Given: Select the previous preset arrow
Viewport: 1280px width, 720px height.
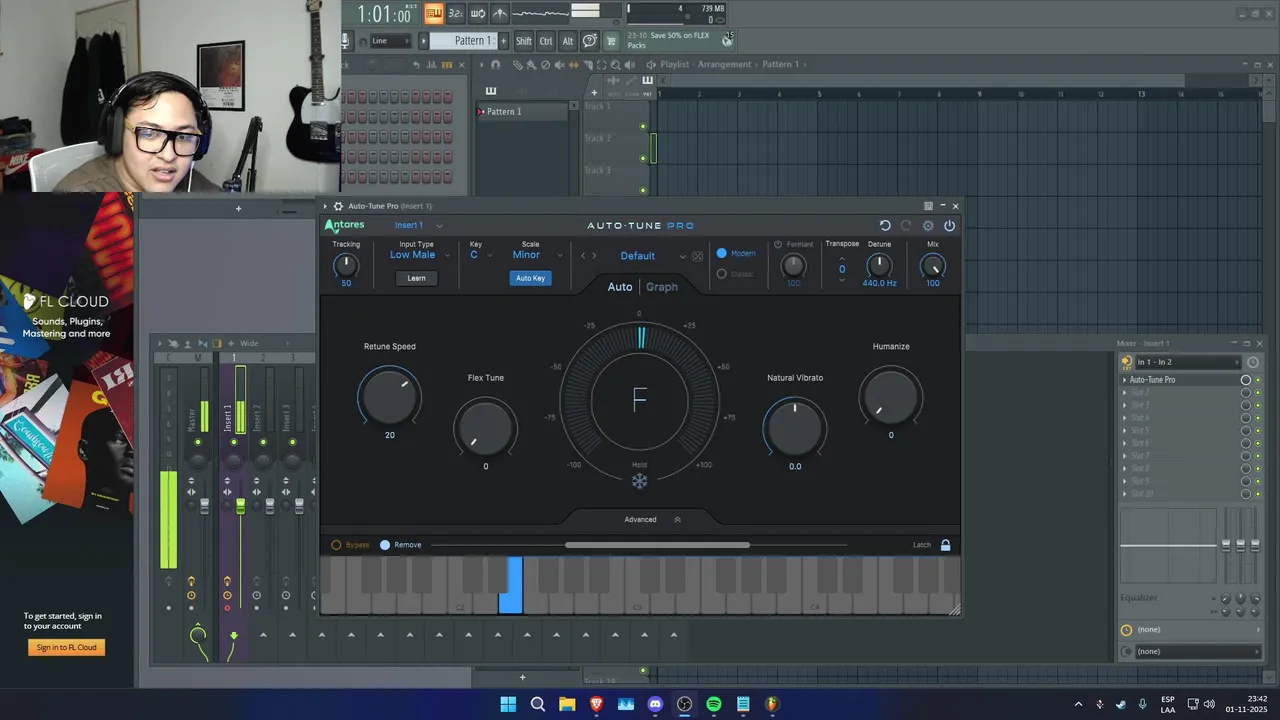Looking at the screenshot, I should 584,256.
